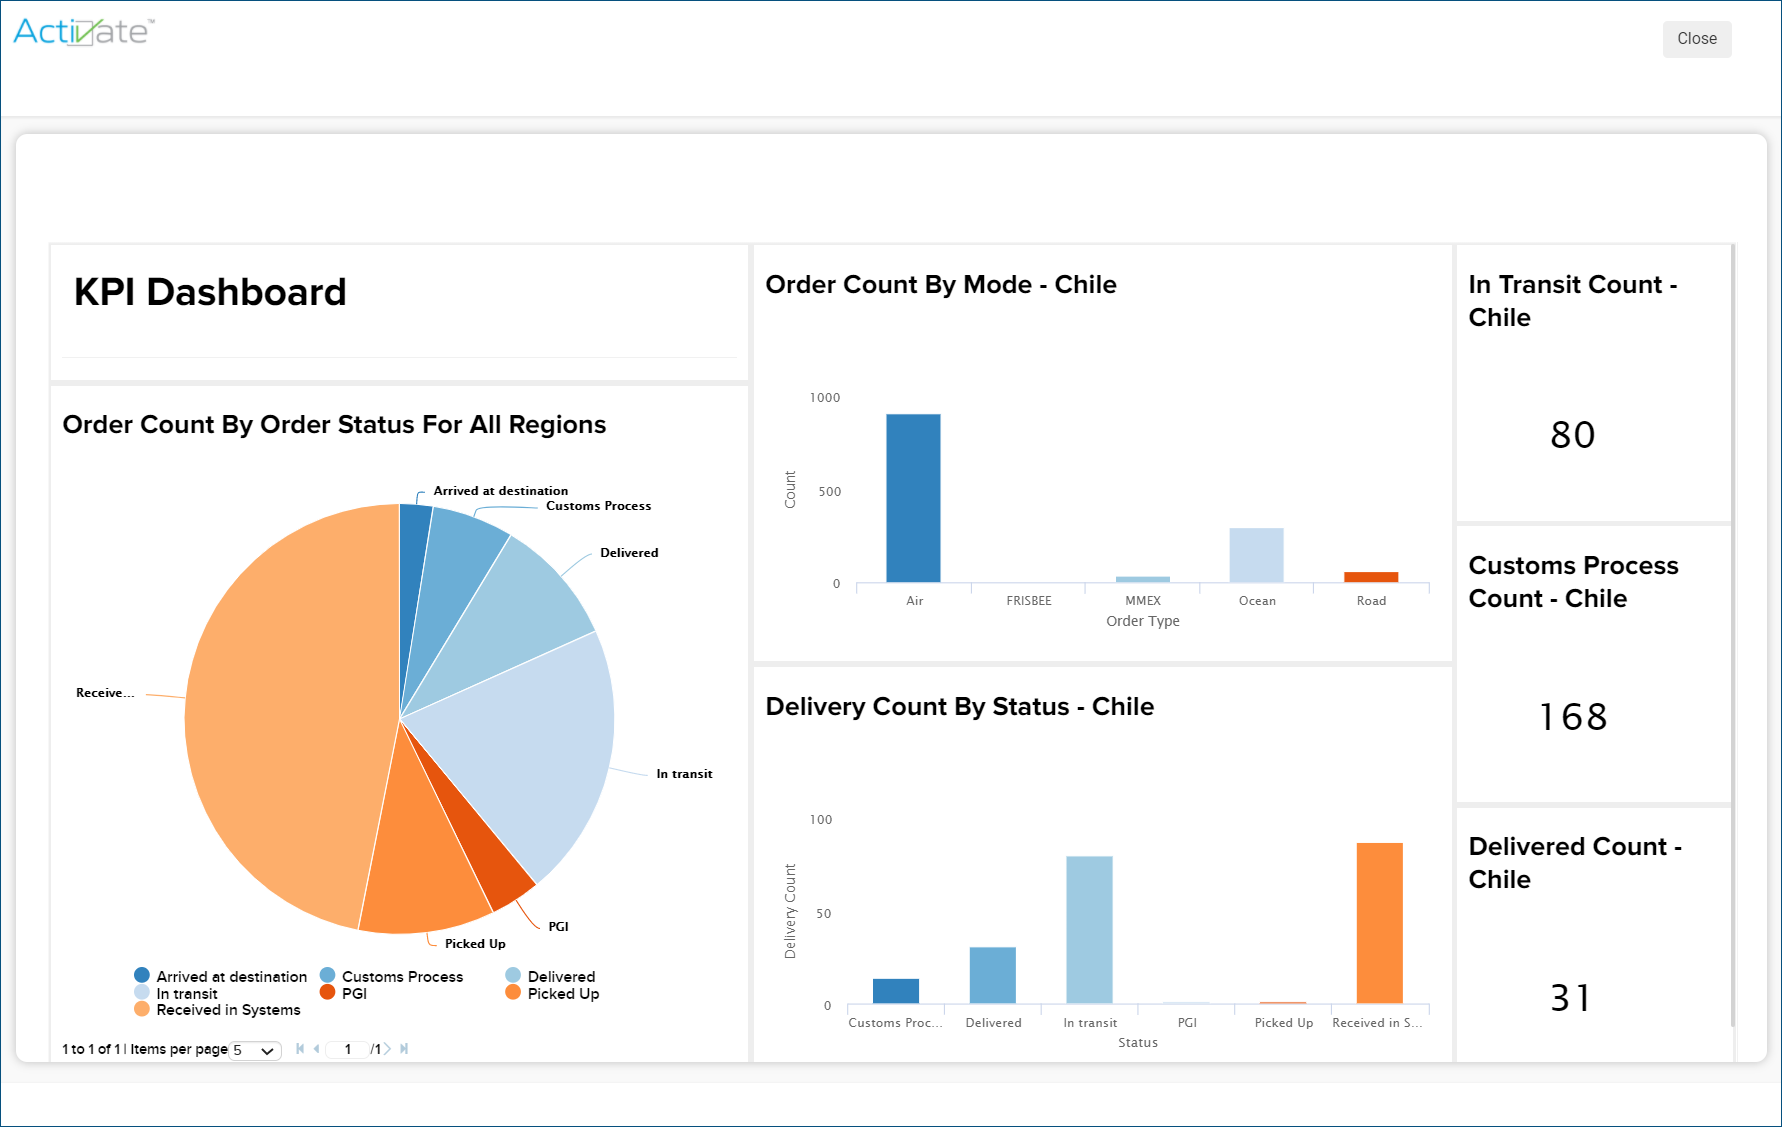Close the KPI dashboard view
Image resolution: width=1782 pixels, height=1127 pixels.
pyautogui.click(x=1697, y=39)
